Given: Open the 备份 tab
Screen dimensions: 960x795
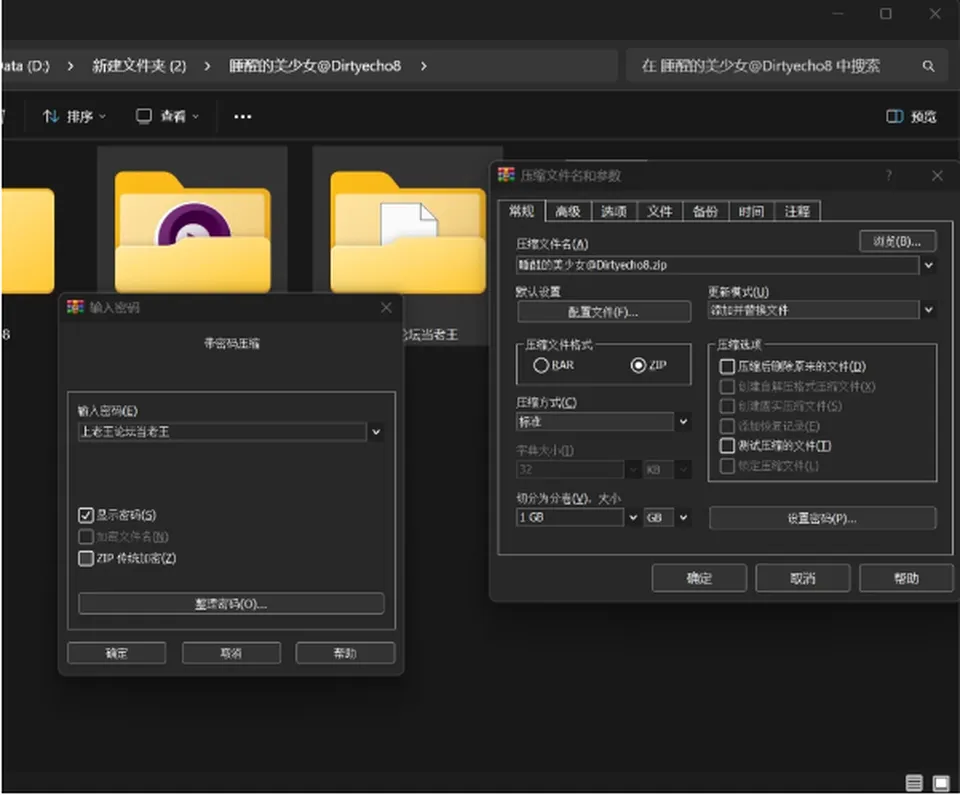Looking at the screenshot, I should coord(705,211).
